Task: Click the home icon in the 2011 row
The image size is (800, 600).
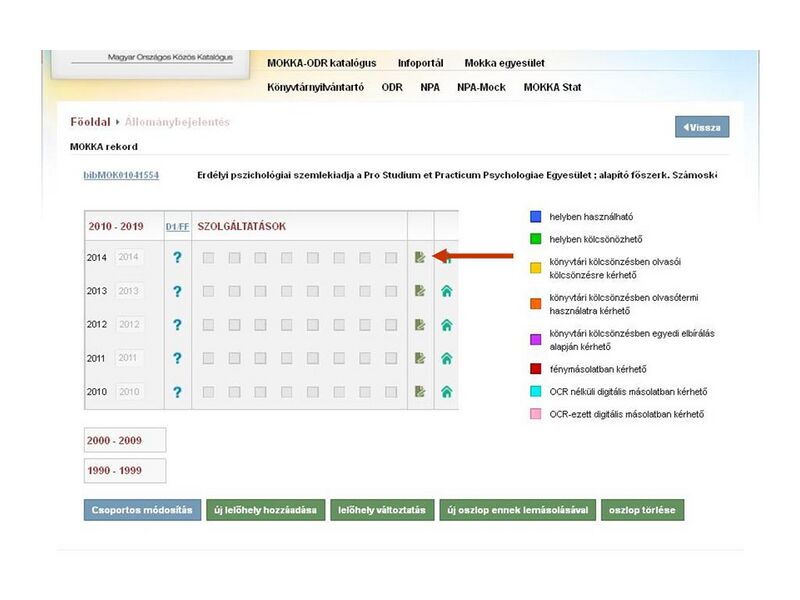Action: coord(446,358)
